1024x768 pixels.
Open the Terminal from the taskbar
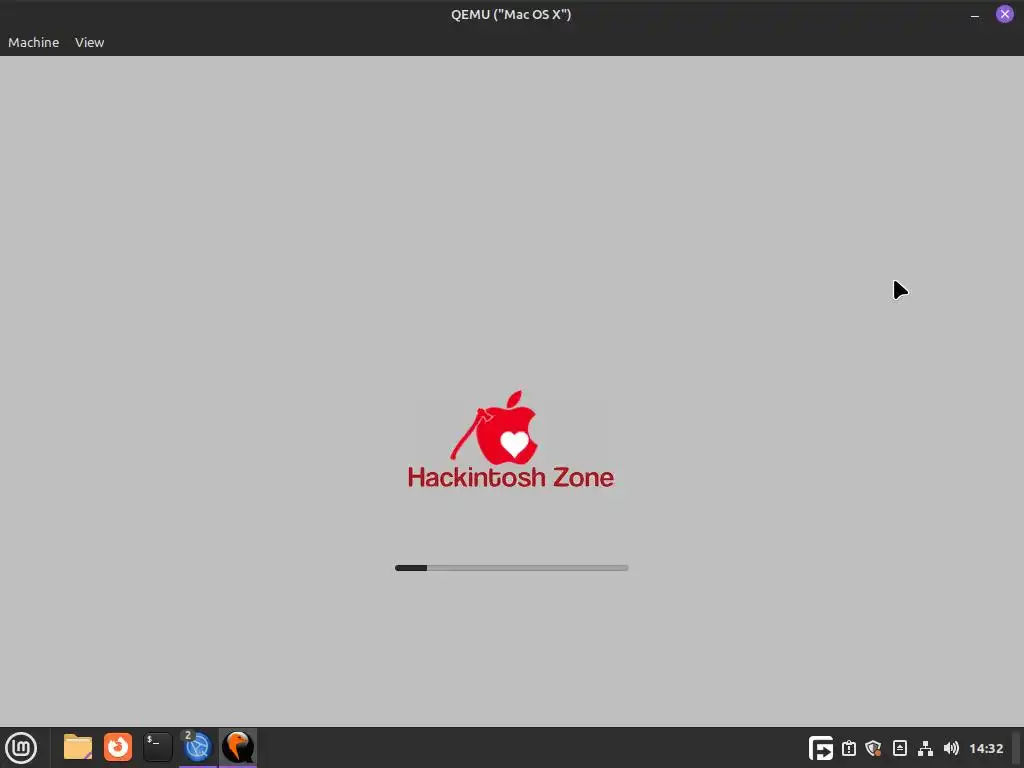pyautogui.click(x=157, y=747)
